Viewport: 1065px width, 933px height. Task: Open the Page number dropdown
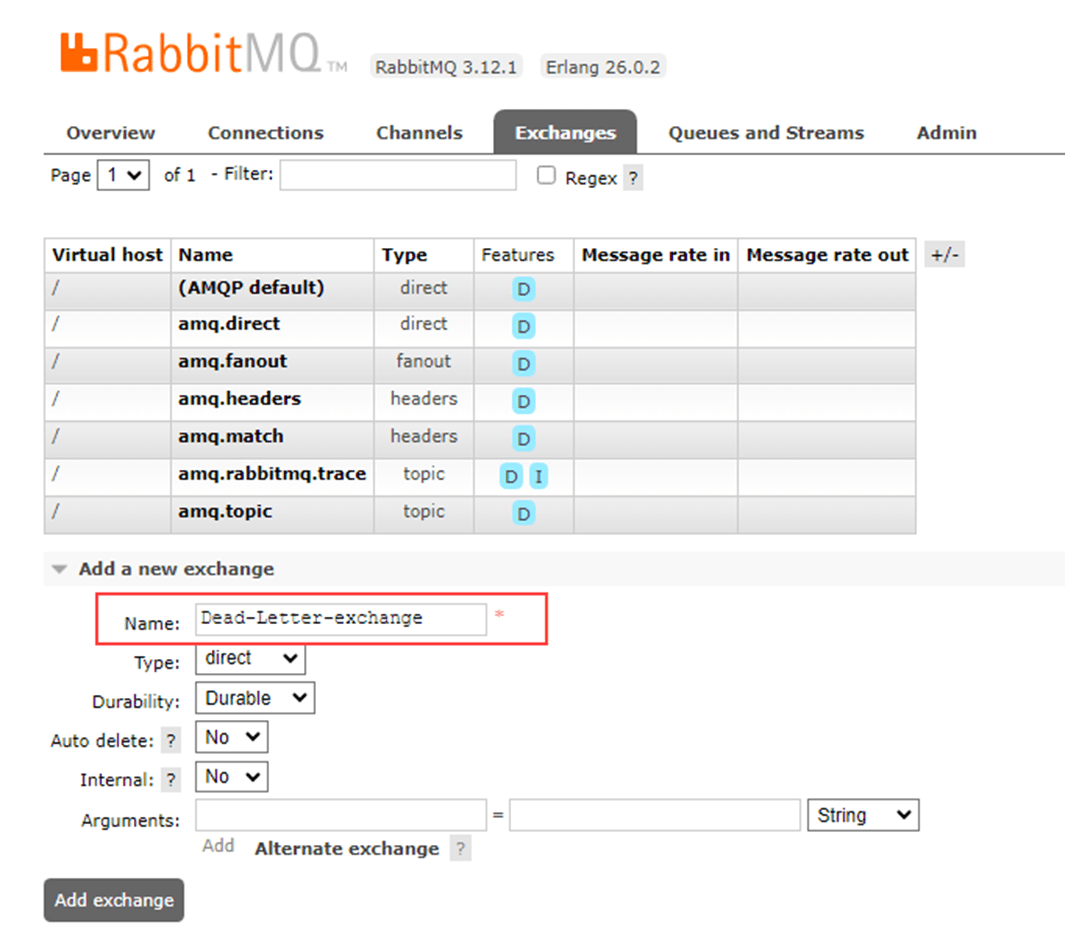(x=124, y=175)
